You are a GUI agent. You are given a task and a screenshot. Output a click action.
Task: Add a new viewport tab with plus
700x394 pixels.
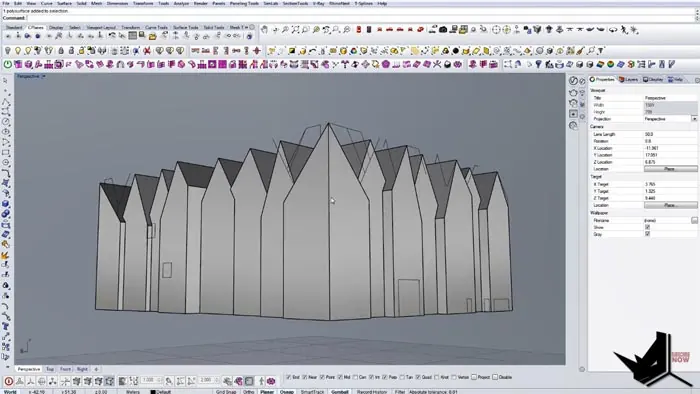(x=96, y=369)
